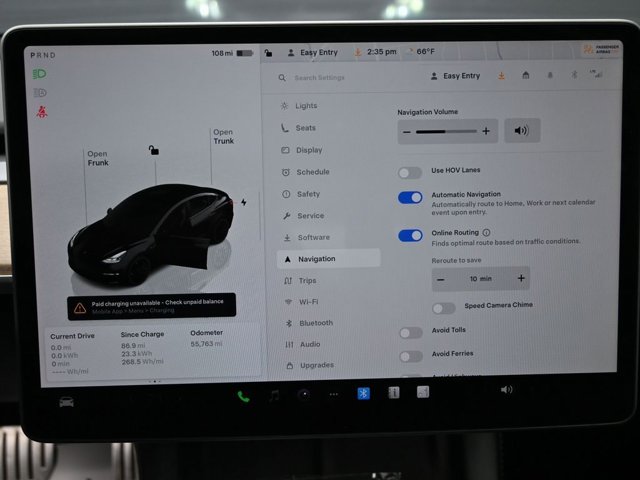
Task: Click the Navigation Volume slider track
Action: pyautogui.click(x=446, y=131)
